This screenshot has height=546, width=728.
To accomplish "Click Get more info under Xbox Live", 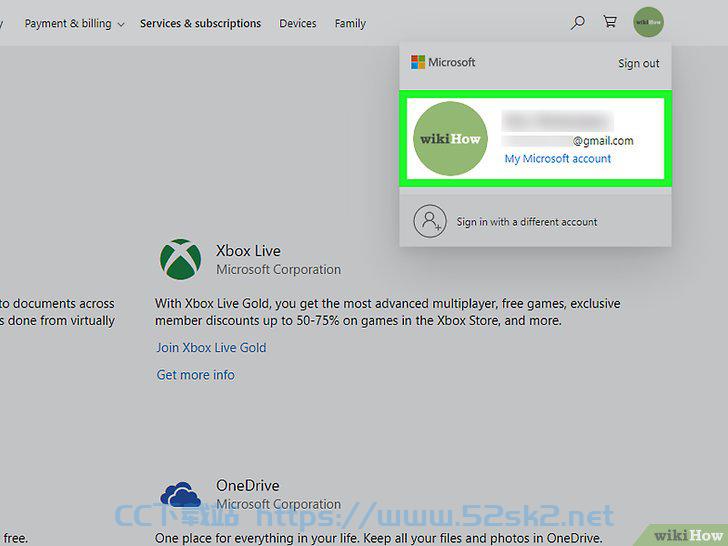I will (x=195, y=375).
